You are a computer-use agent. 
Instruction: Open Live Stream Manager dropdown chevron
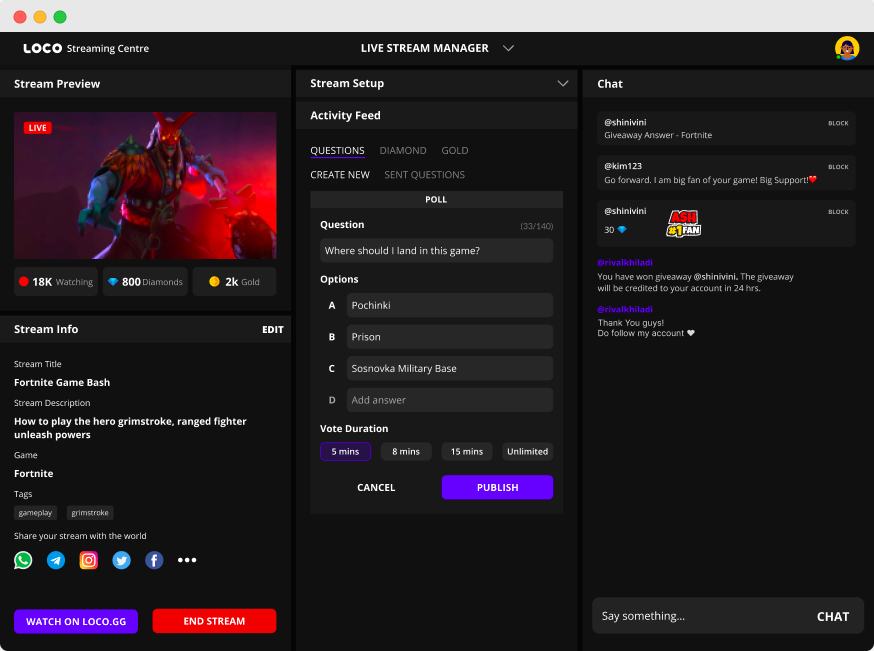click(508, 48)
